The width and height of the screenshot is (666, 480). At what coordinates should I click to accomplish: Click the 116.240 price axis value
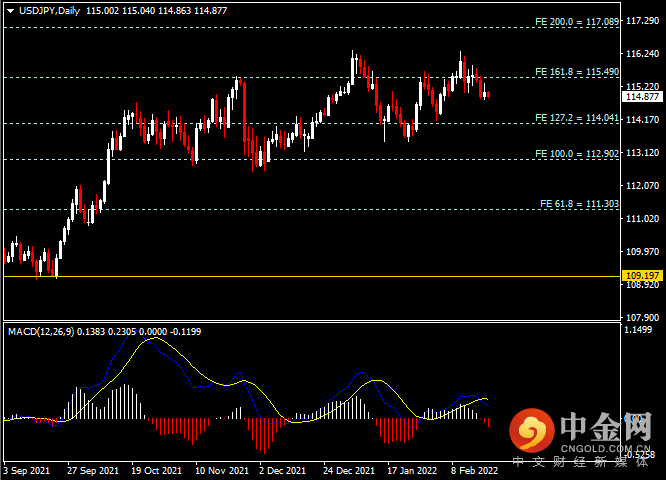click(643, 53)
